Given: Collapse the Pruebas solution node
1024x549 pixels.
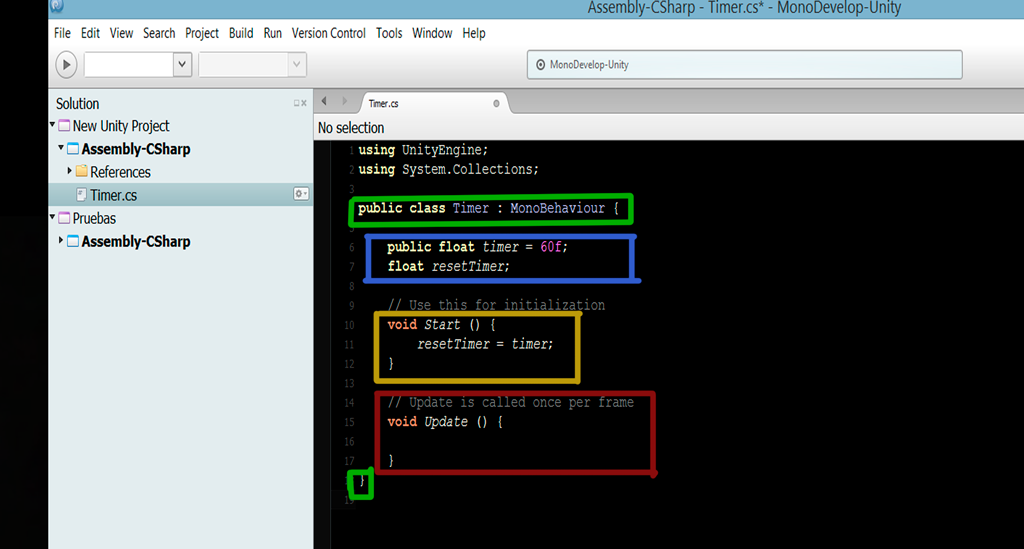Looking at the screenshot, I should 53,217.
